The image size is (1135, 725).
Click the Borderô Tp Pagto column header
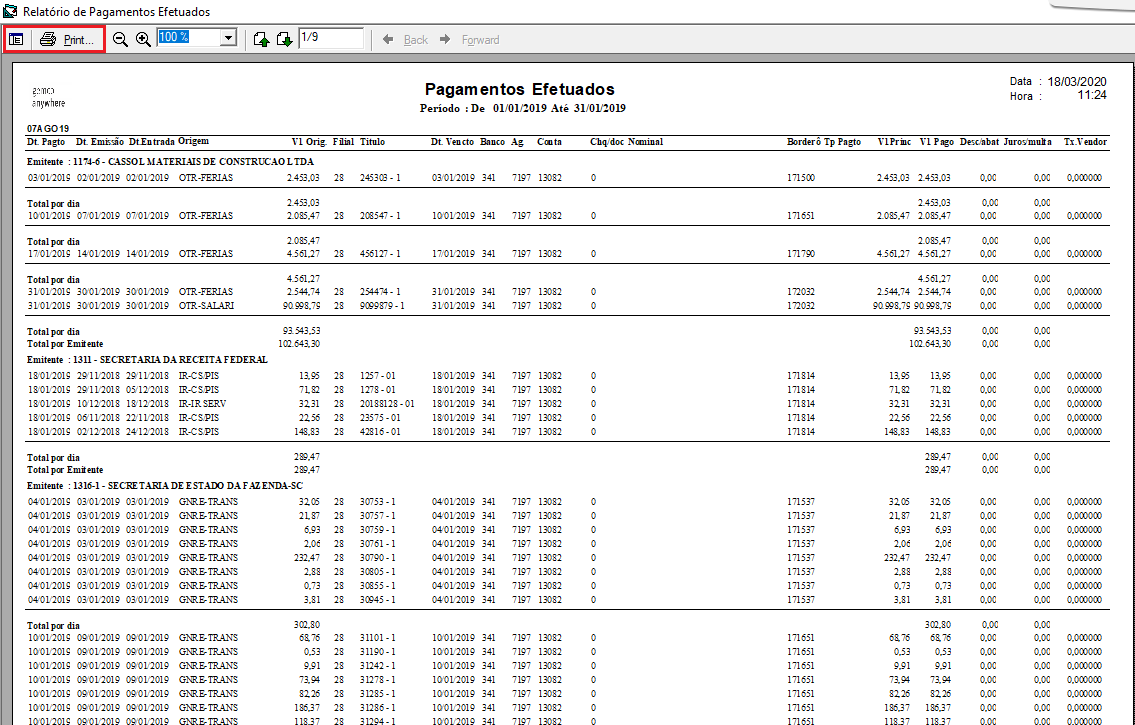click(x=824, y=142)
